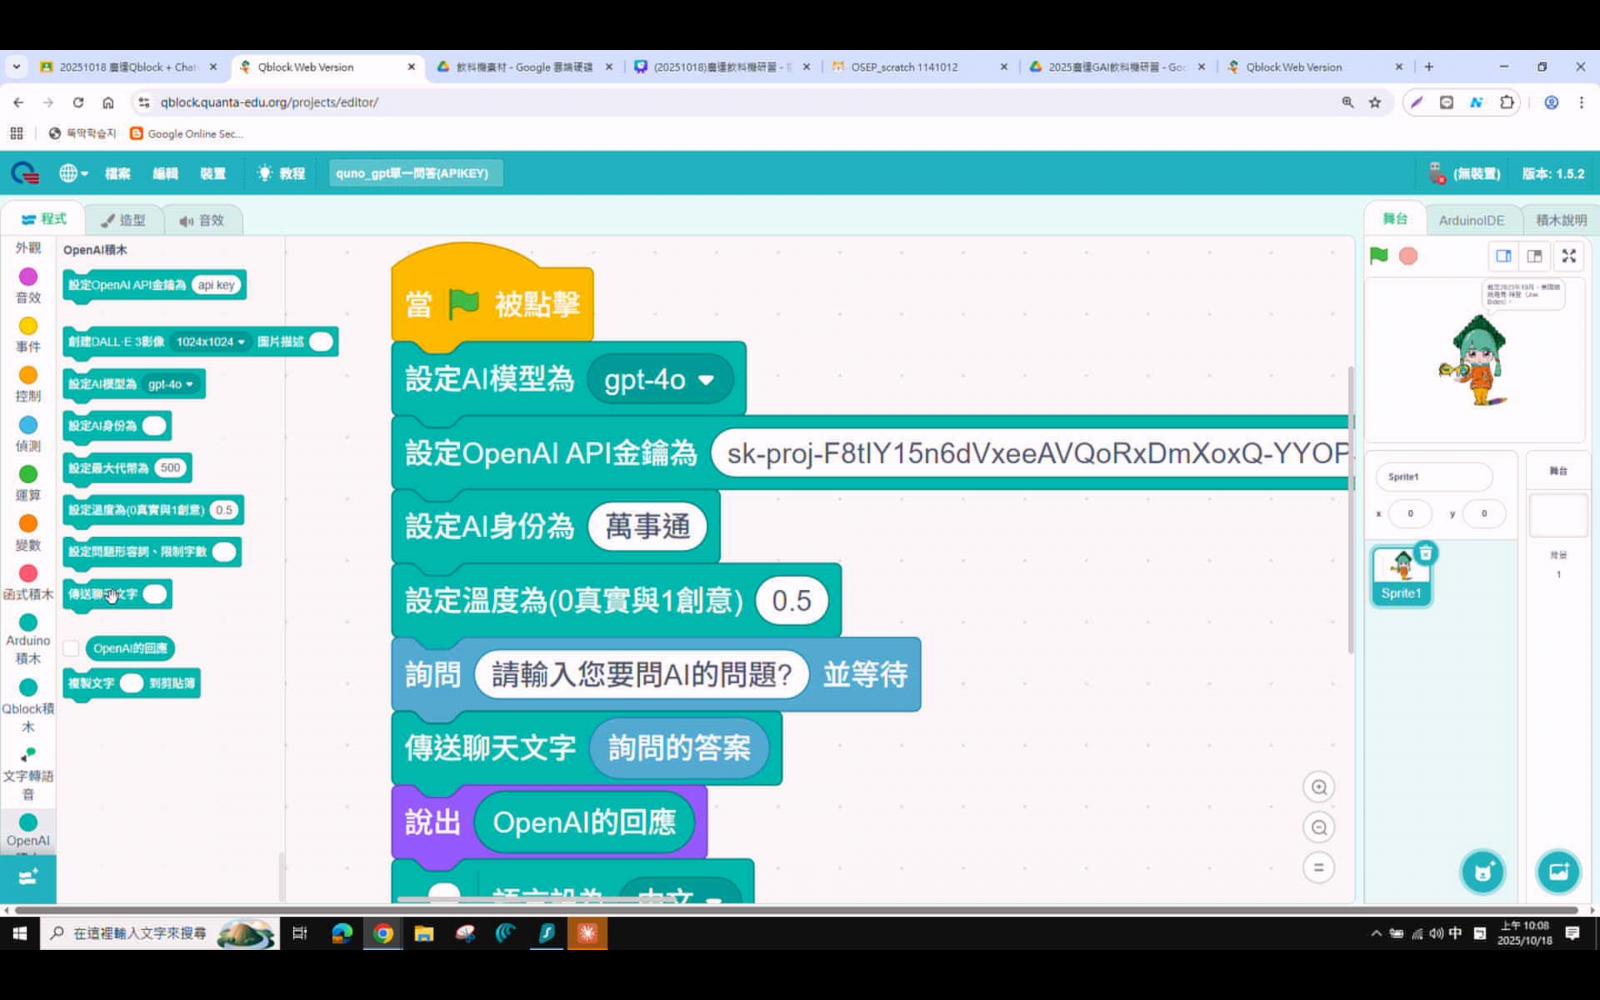Click the choose a sprite button
This screenshot has width=1600, height=1000.
point(1482,872)
